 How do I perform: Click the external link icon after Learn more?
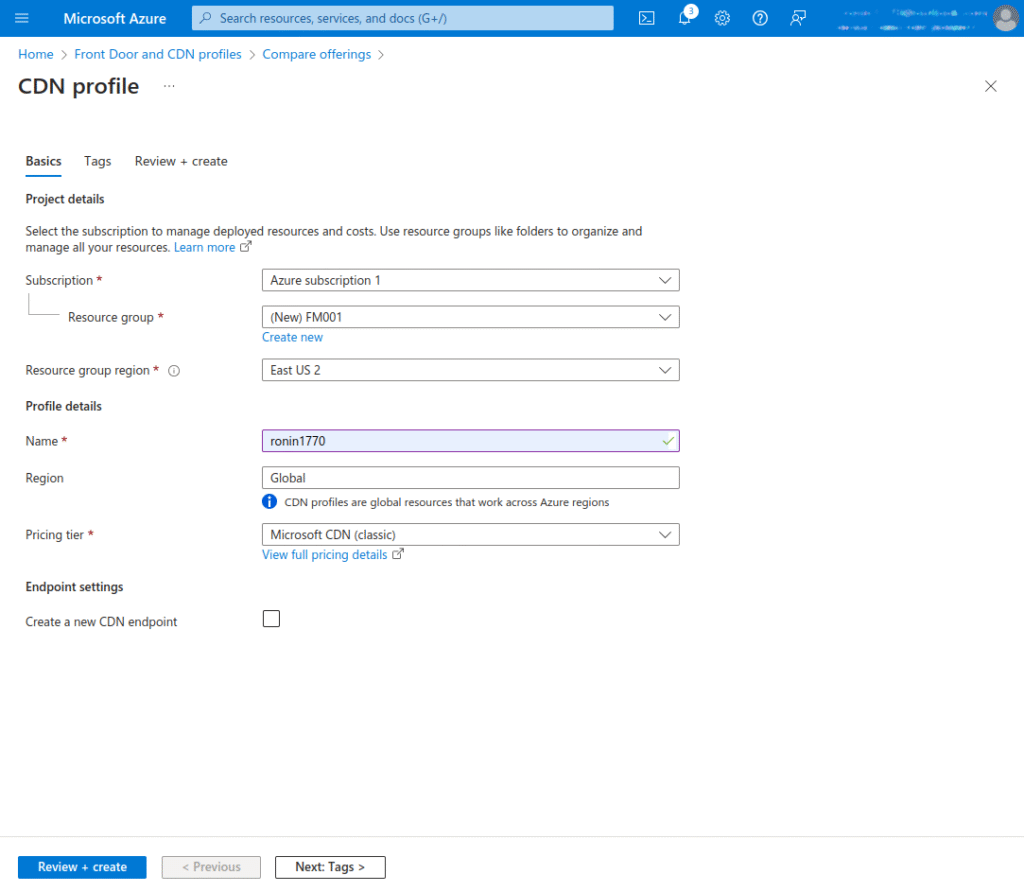pyautogui.click(x=246, y=247)
